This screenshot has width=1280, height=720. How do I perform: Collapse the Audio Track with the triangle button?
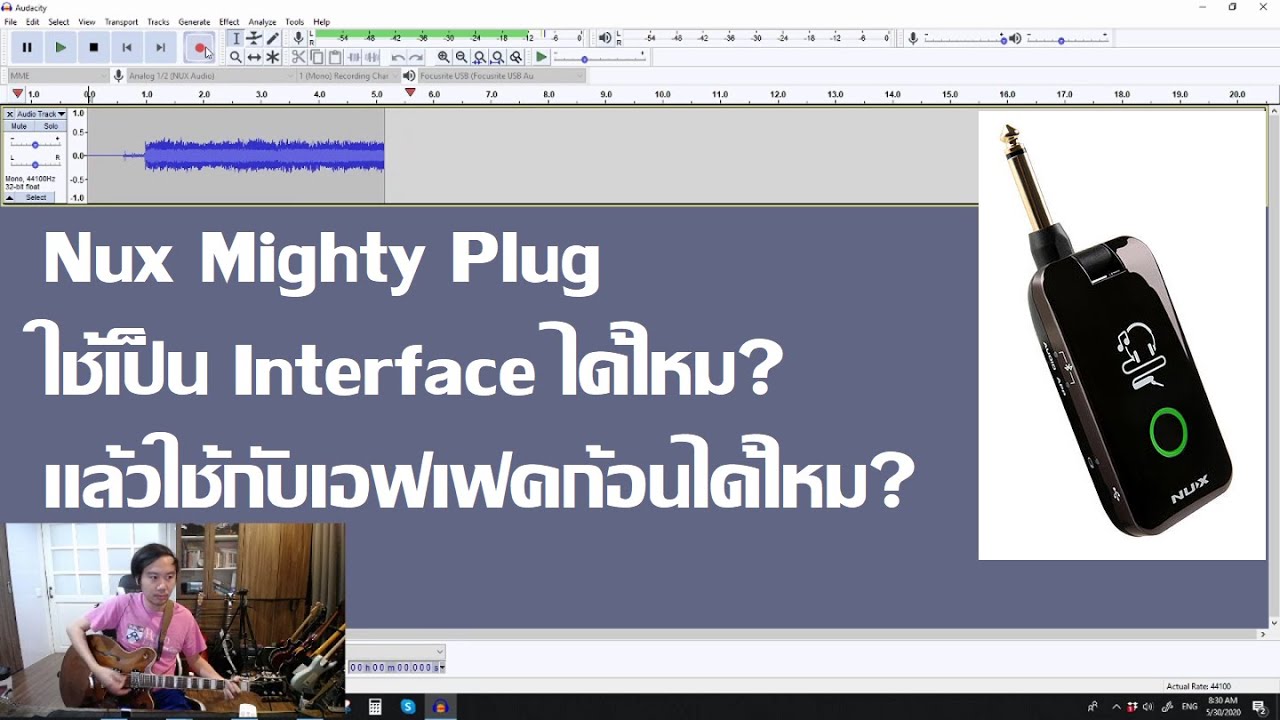click(10, 198)
